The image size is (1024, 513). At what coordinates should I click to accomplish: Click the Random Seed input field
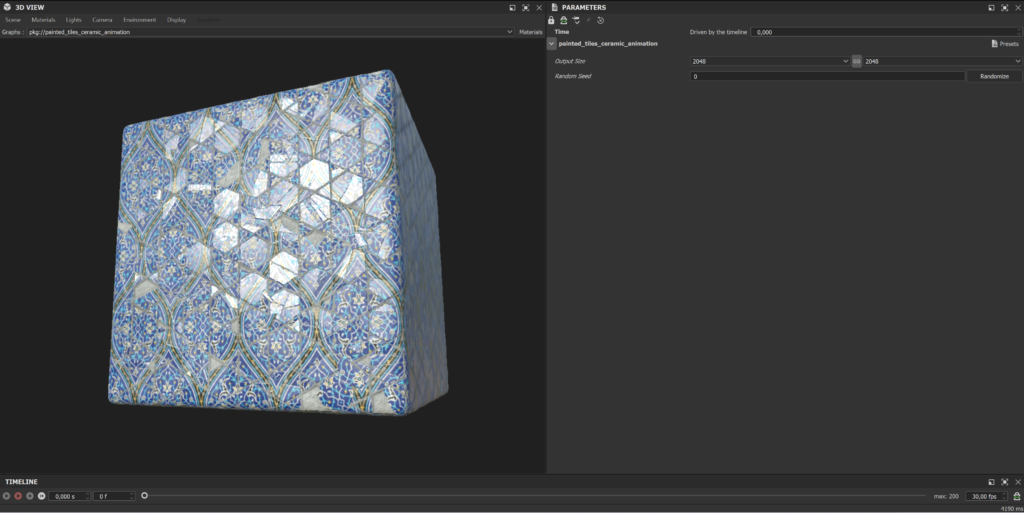point(827,76)
